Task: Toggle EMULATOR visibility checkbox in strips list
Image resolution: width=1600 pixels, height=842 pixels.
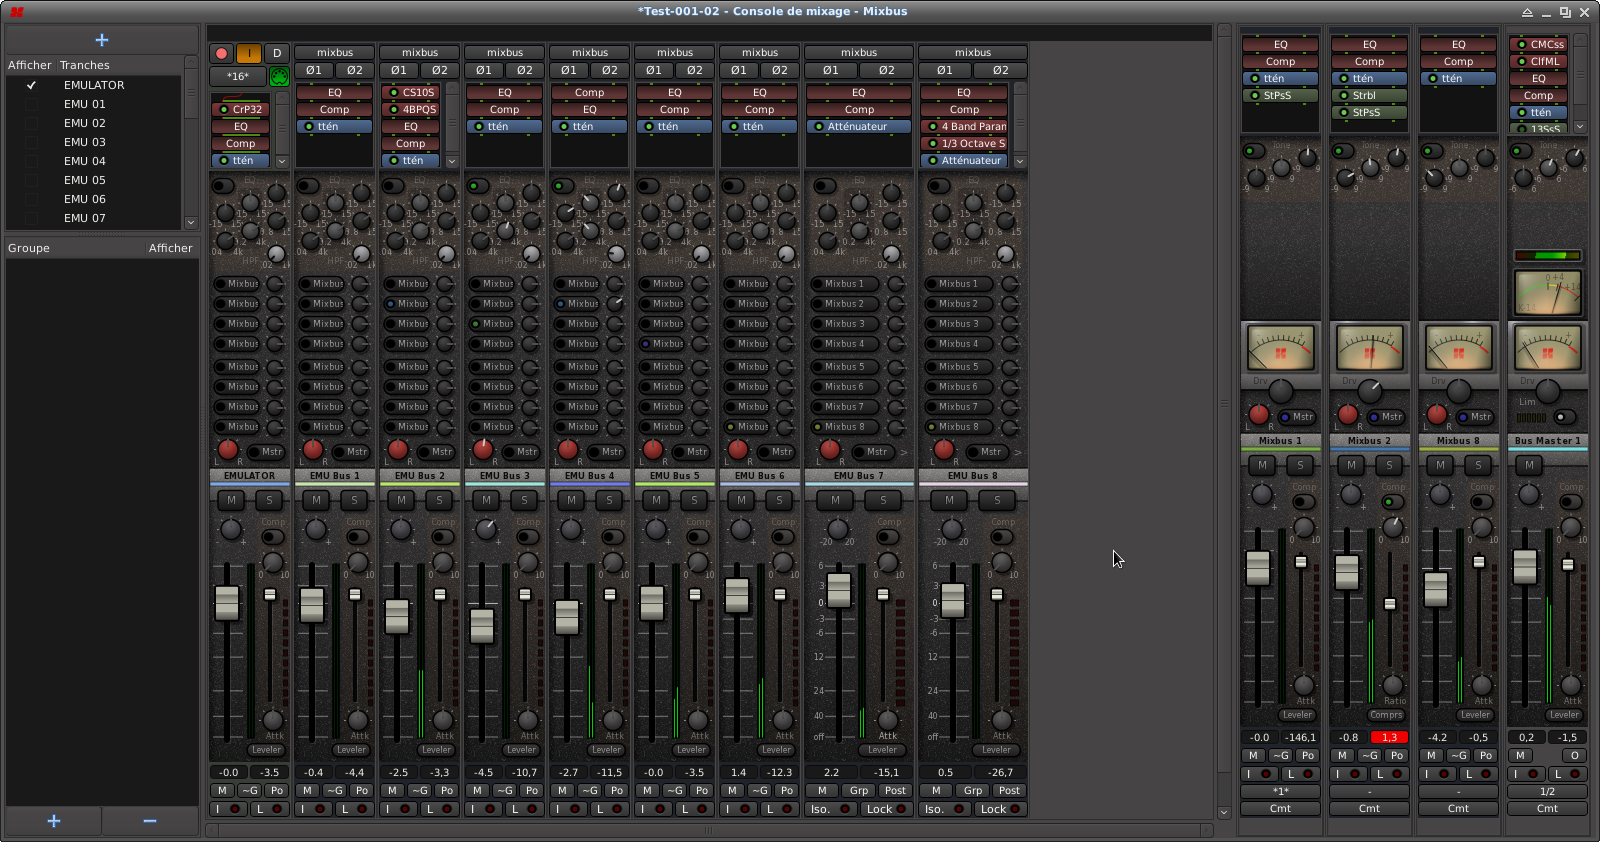Action: pos(31,86)
